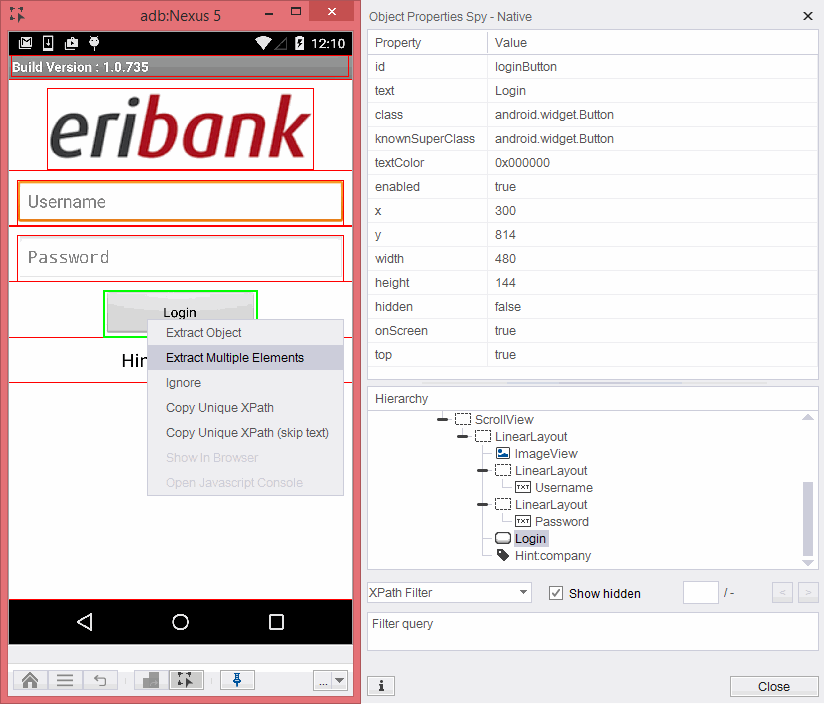Image resolution: width=824 pixels, height=704 pixels.
Task: Click the Home icon in device toolbar
Action: point(30,680)
